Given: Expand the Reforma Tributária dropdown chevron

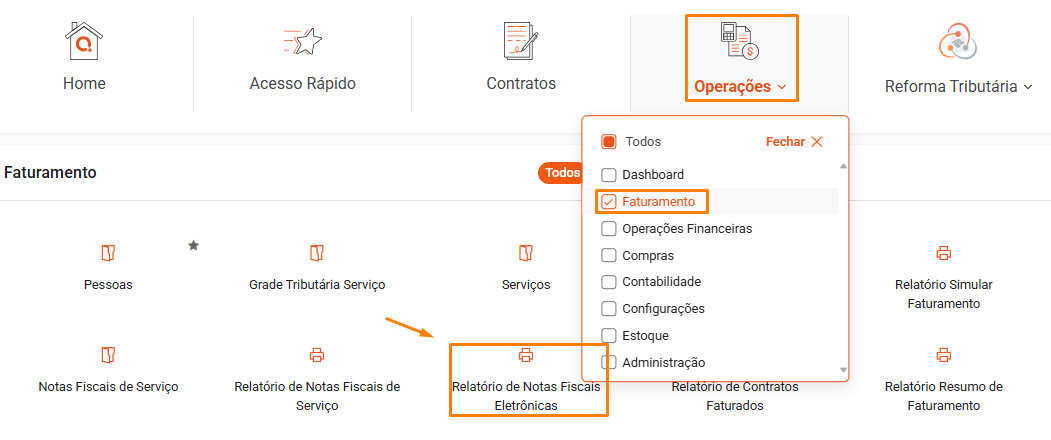Looking at the screenshot, I should click(x=1028, y=87).
